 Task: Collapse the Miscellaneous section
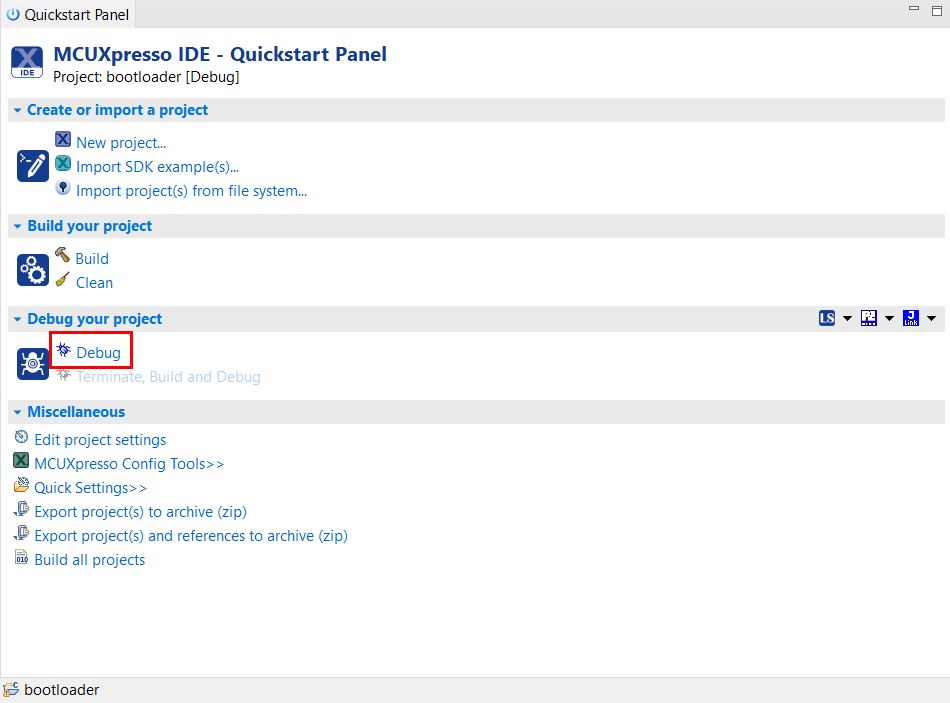point(18,412)
